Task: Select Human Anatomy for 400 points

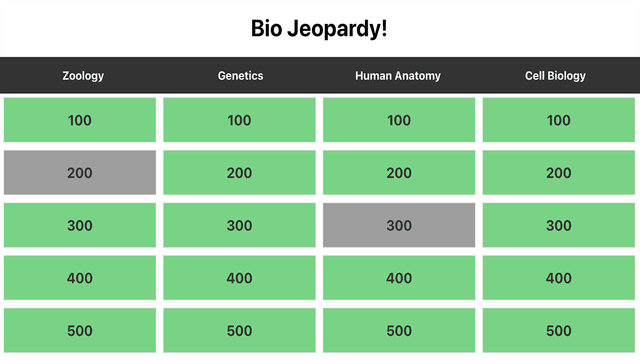Action: click(x=399, y=278)
